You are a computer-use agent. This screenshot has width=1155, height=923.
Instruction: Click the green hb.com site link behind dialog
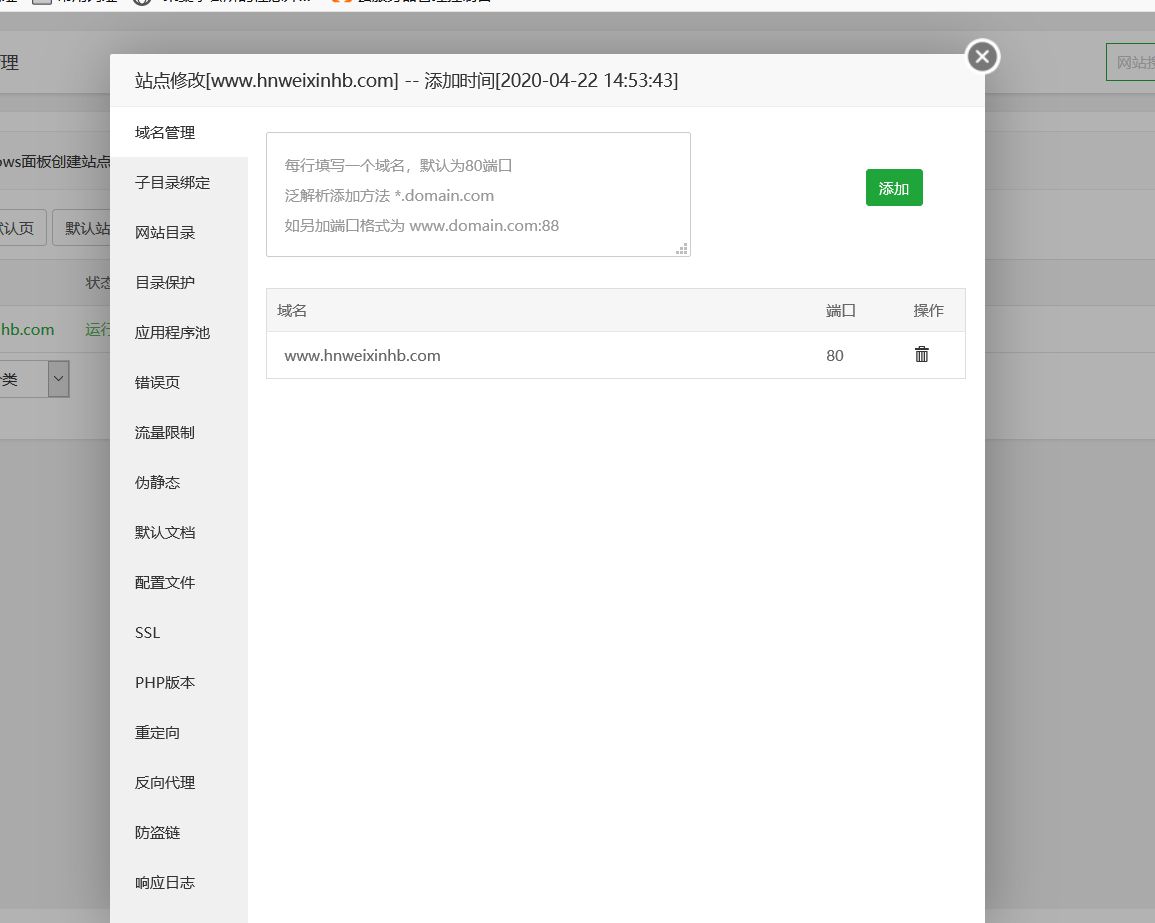pyautogui.click(x=27, y=329)
